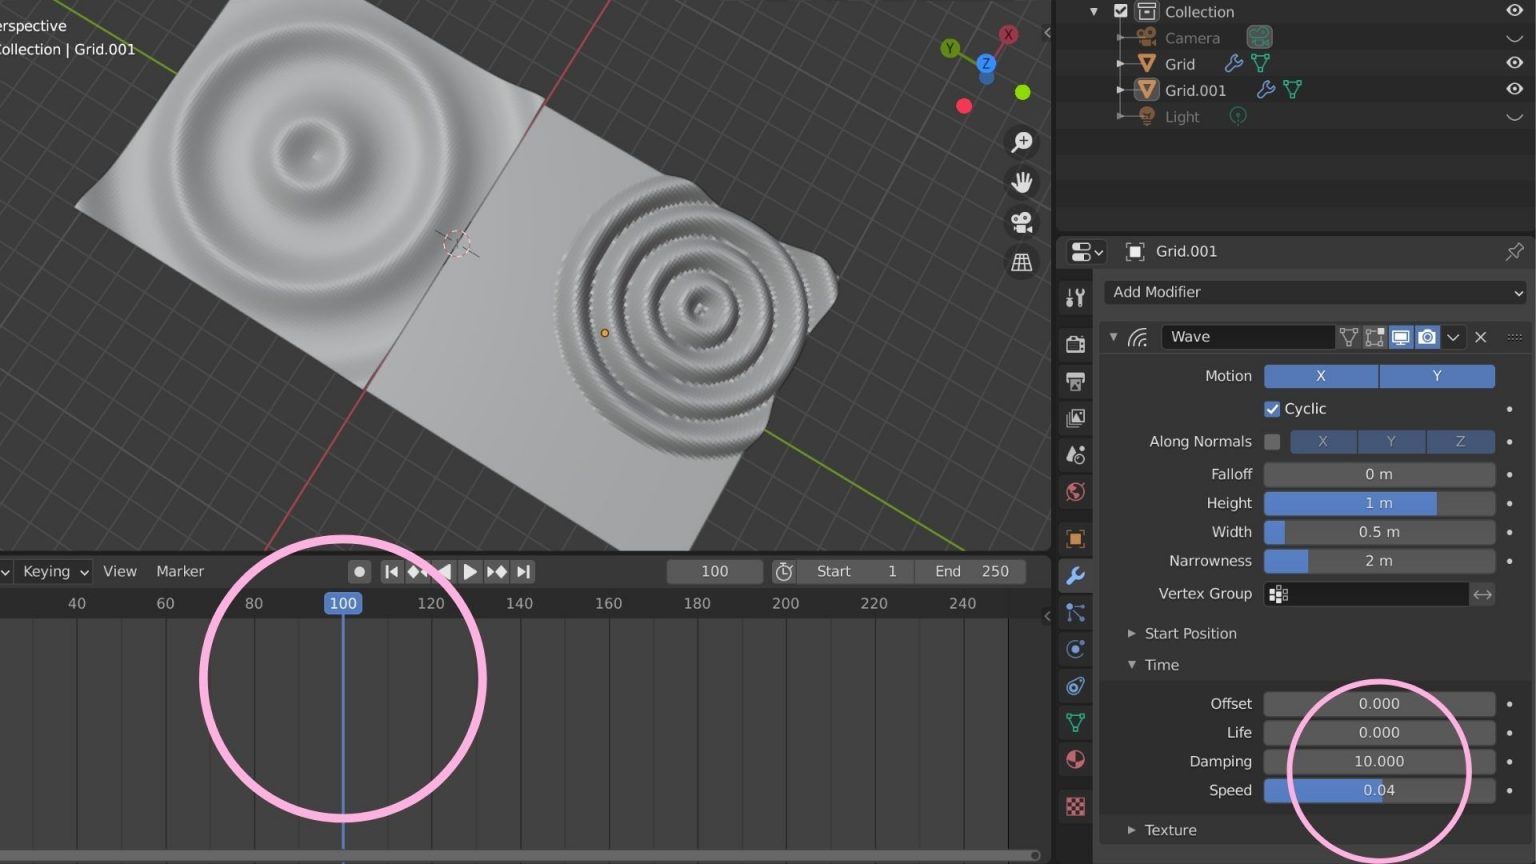Disable camera render visibility for Wave modifier
The image size is (1536, 864).
[1427, 337]
